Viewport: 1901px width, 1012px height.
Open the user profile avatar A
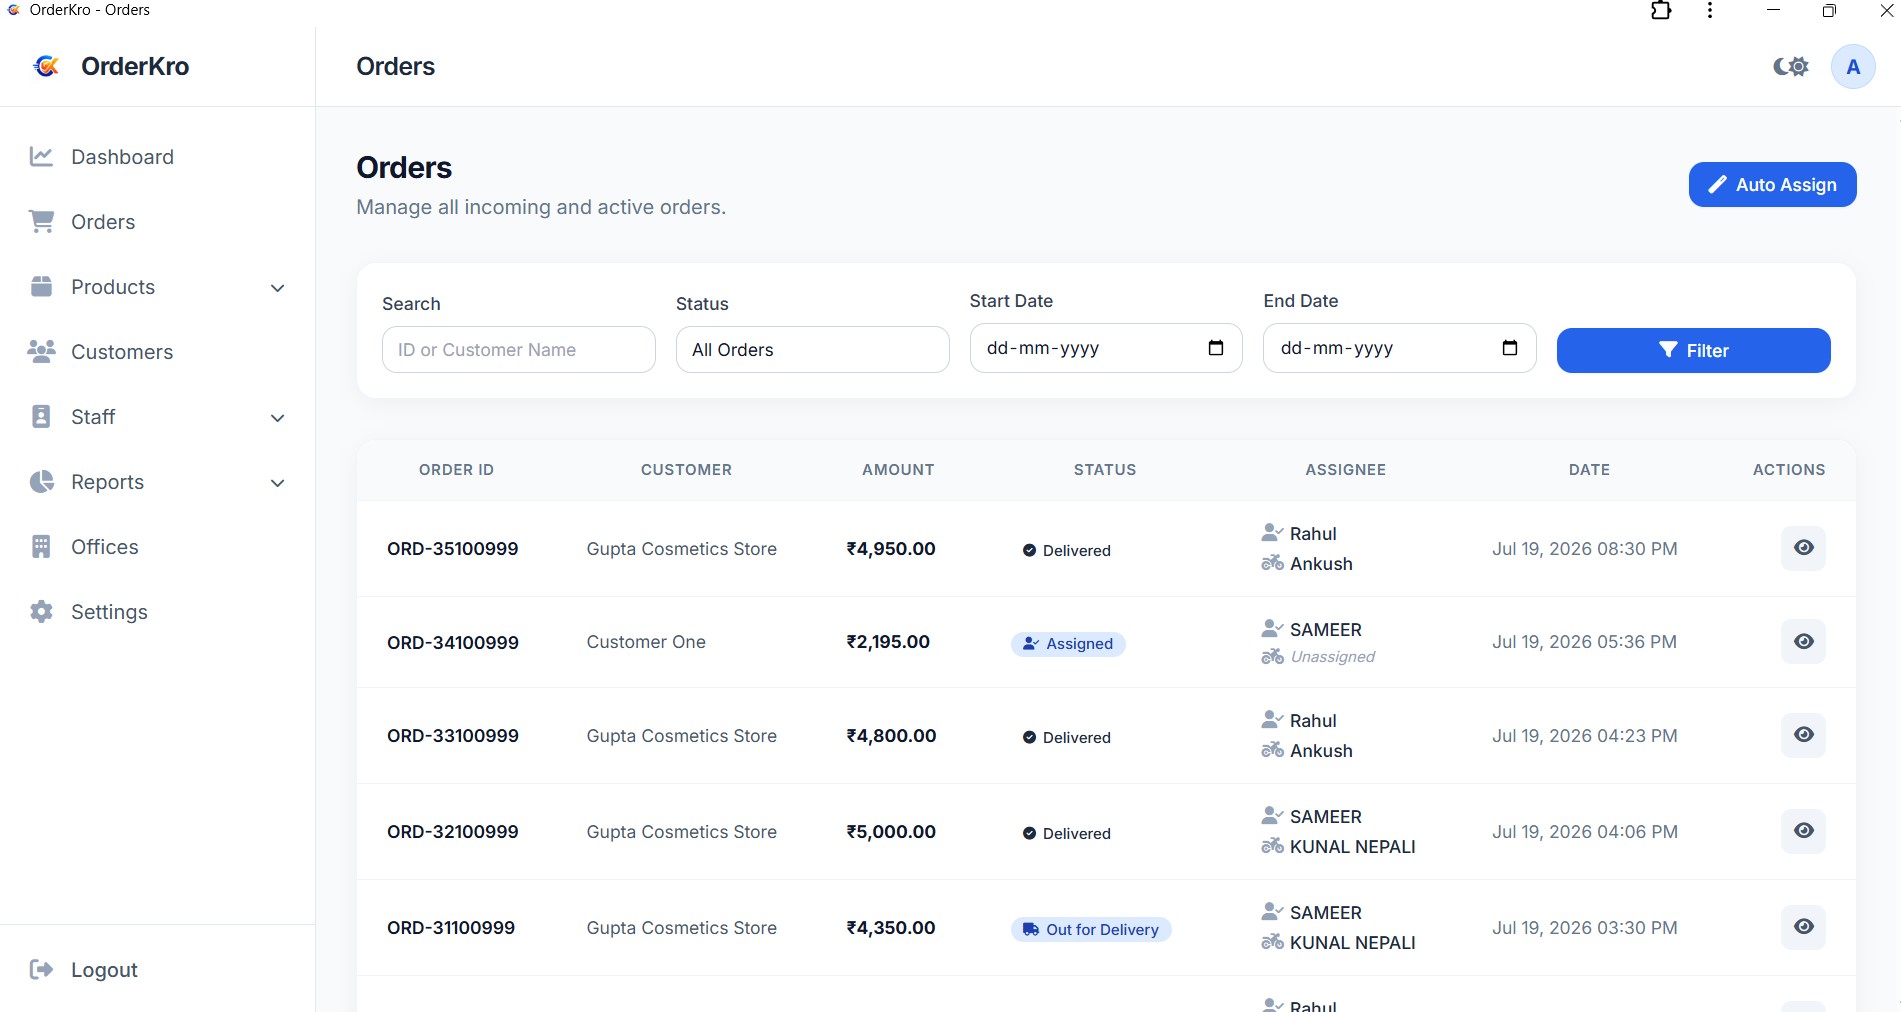click(x=1853, y=67)
